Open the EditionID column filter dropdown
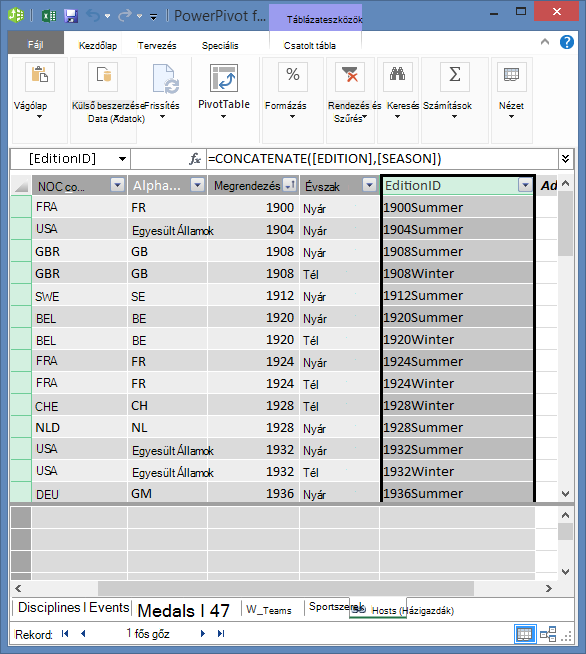This screenshot has width=586, height=654. pyautogui.click(x=525, y=185)
